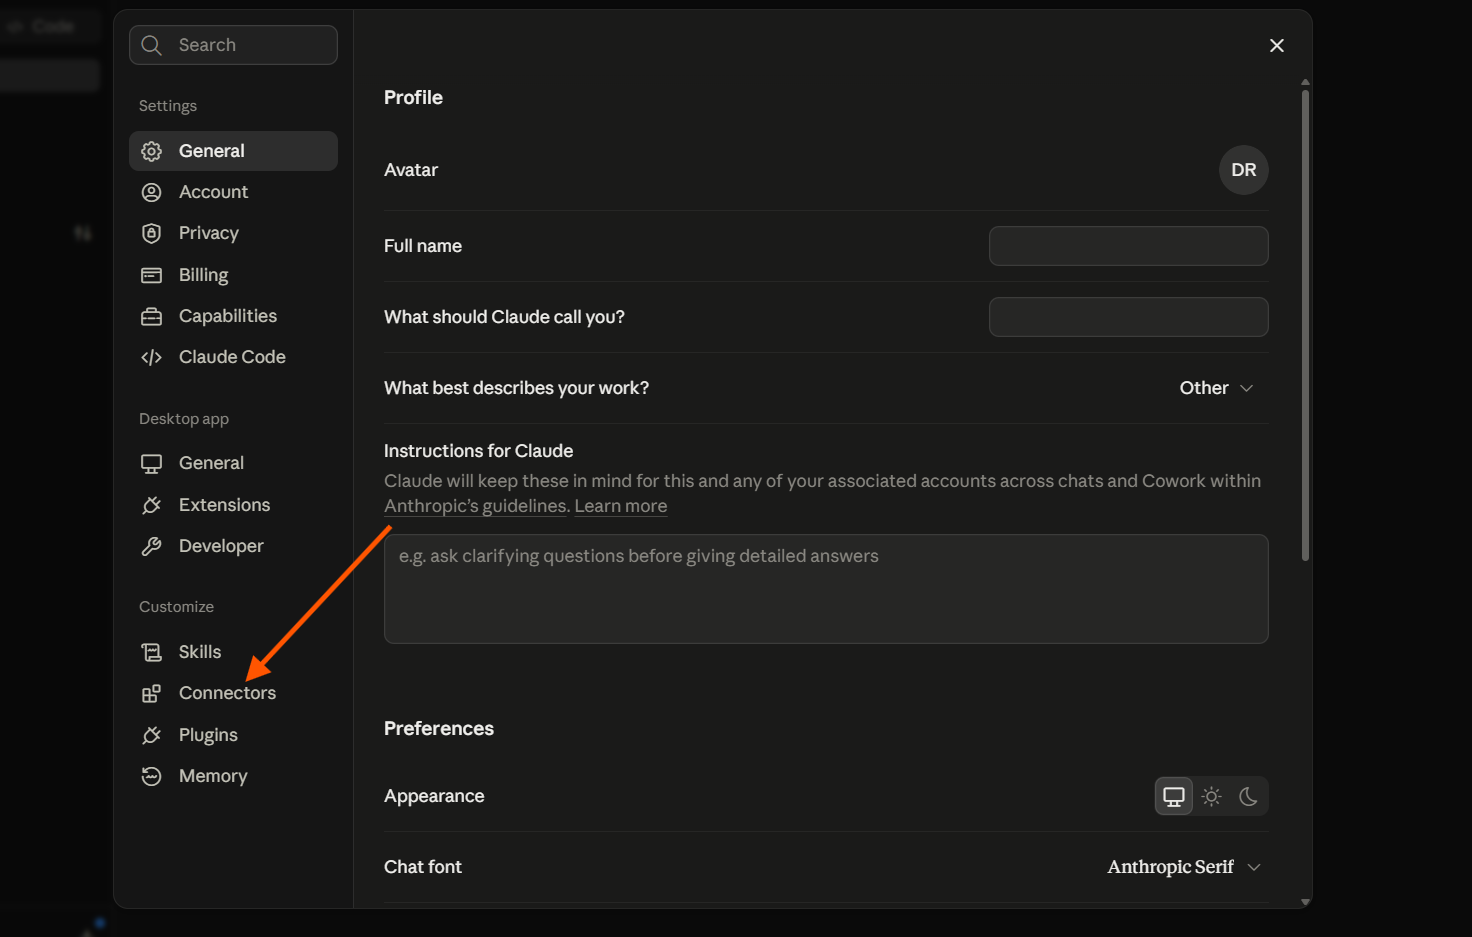Open the Extensions page
Screen dimensions: 1472x937
233,505
